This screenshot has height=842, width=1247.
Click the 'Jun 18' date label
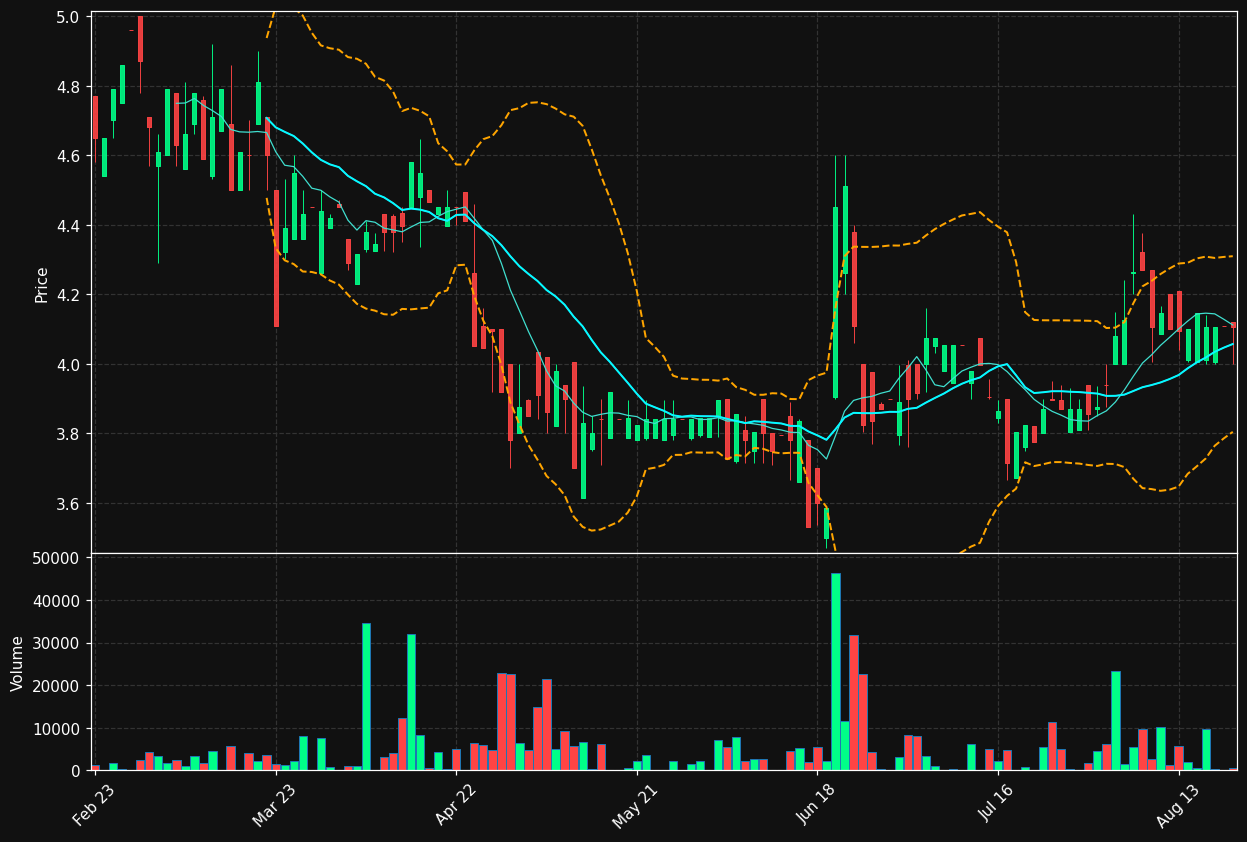815,804
